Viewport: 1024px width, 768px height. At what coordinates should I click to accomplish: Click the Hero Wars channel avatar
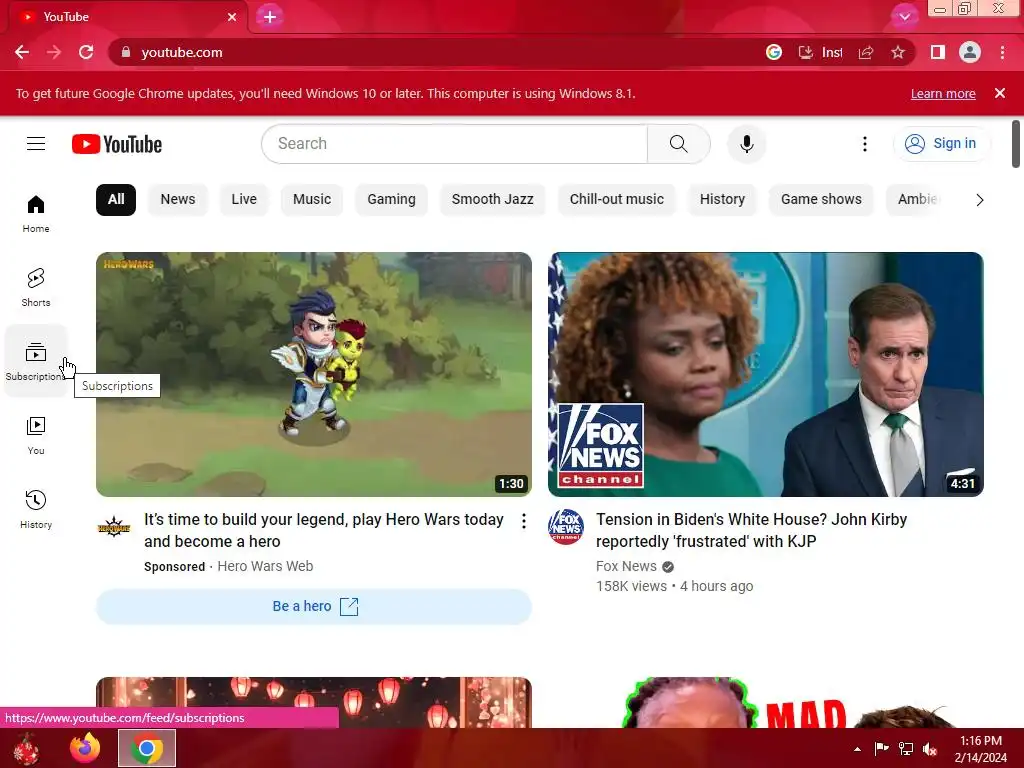point(114,526)
